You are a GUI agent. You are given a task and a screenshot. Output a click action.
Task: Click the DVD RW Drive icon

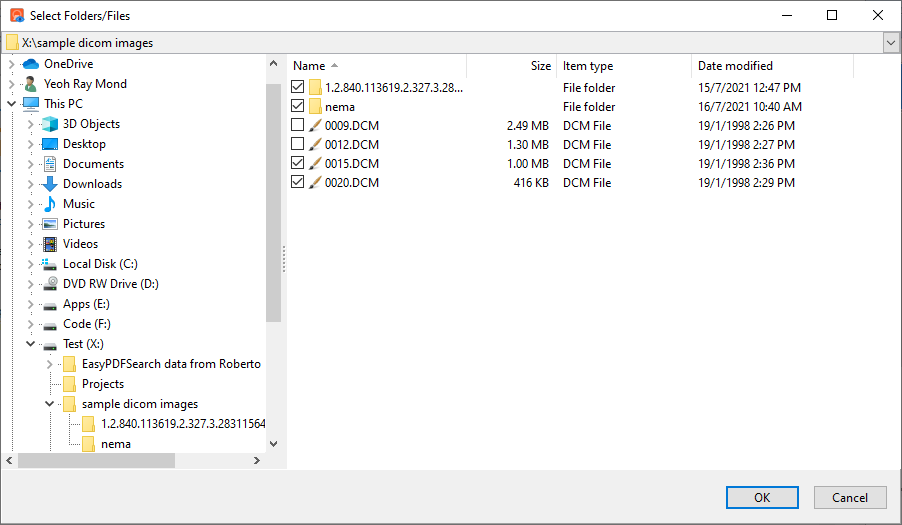50,284
